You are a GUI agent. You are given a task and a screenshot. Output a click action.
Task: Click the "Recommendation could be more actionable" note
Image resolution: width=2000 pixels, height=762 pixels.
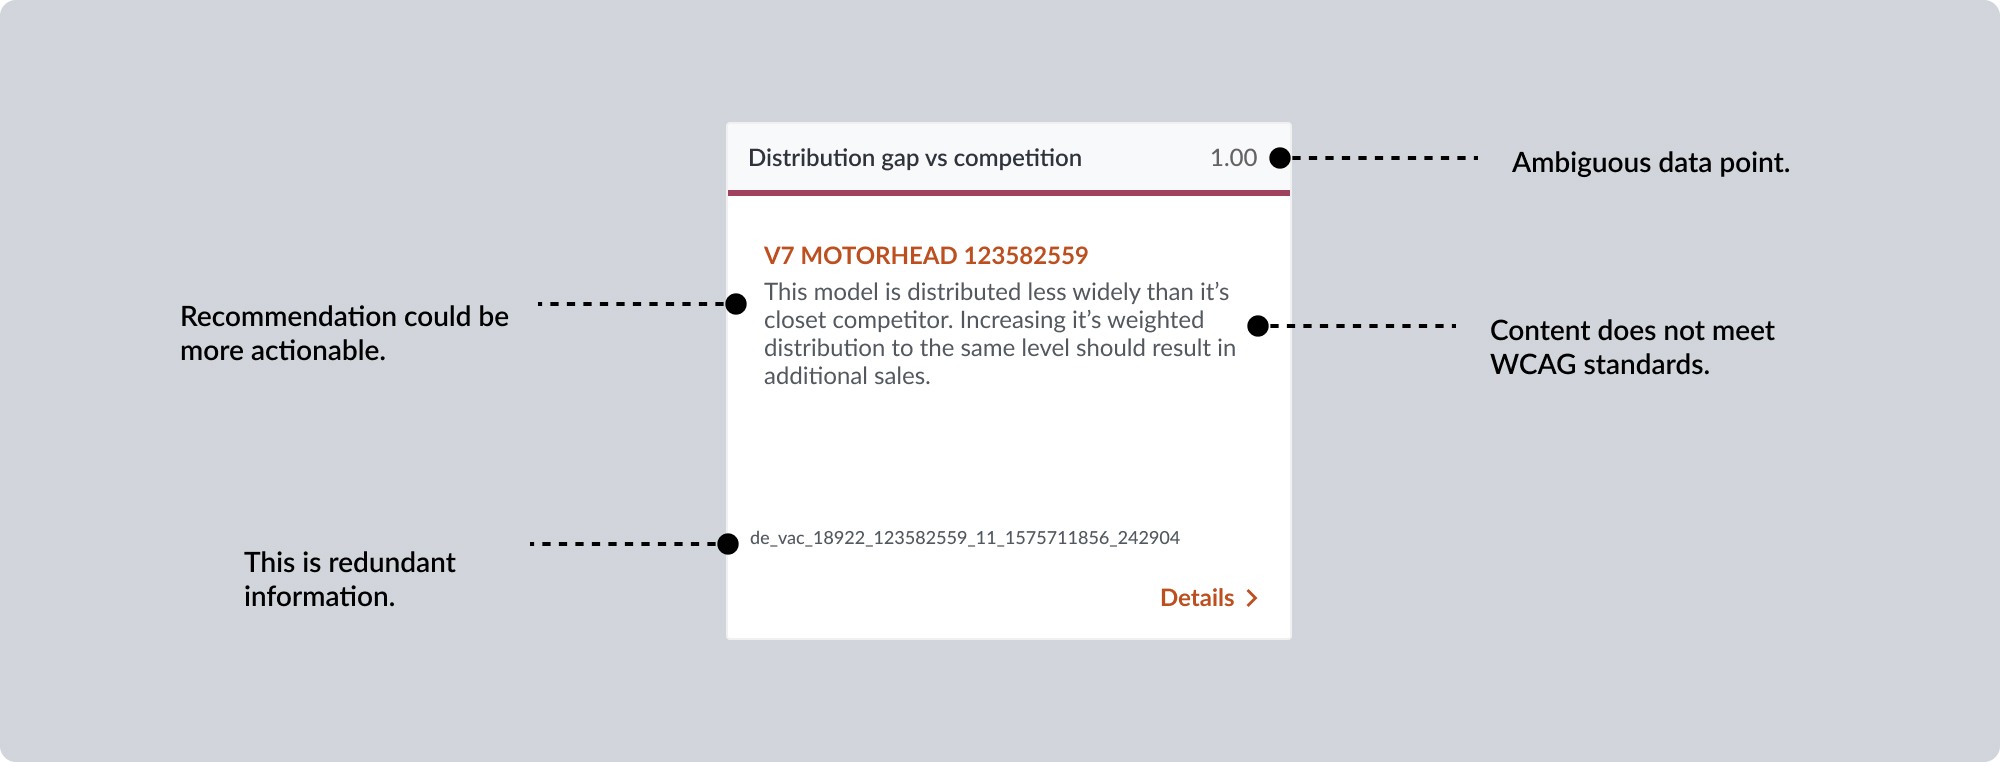(344, 333)
